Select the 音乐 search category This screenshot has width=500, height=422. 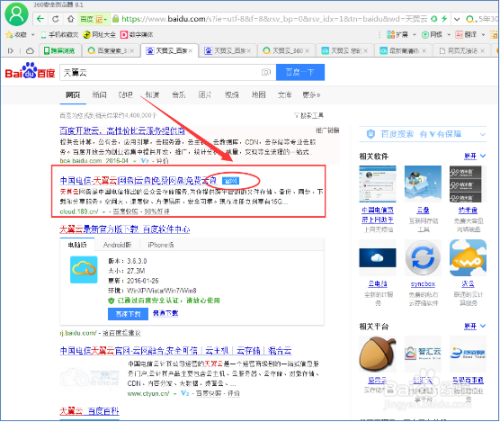(x=179, y=95)
